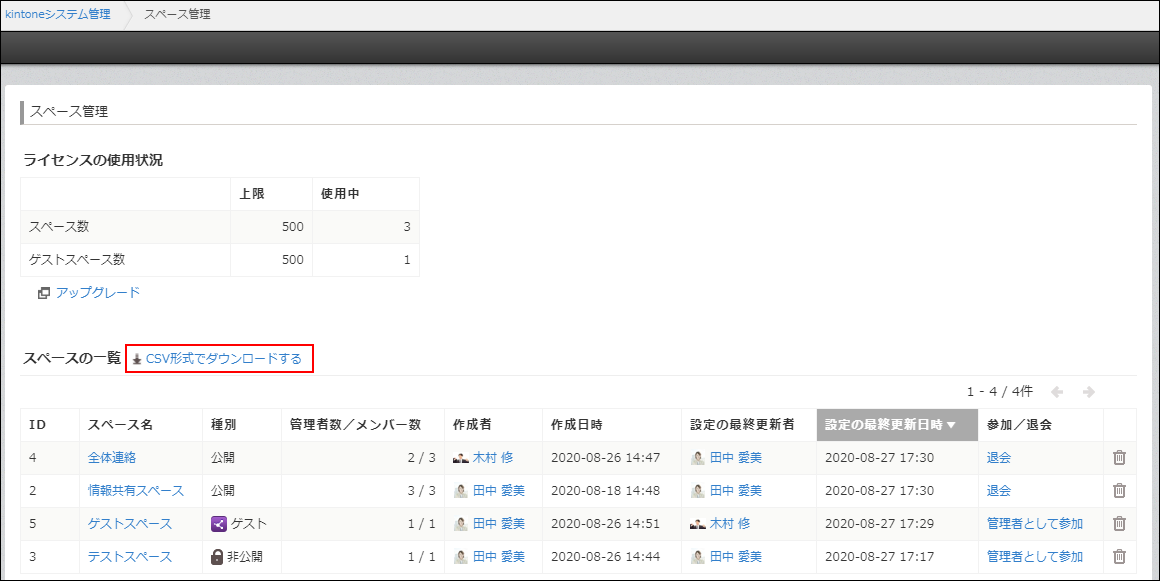Click the previous page arrow in pagination
The height and width of the screenshot is (581, 1160).
[x=1058, y=391]
